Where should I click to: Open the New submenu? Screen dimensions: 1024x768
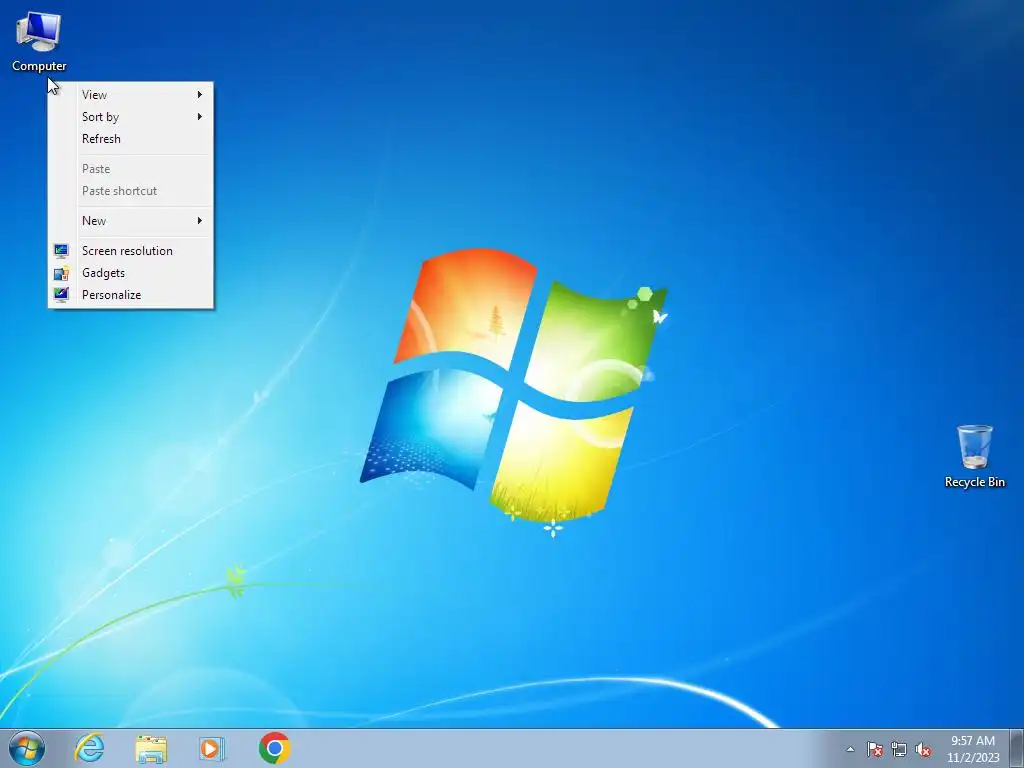(131, 221)
